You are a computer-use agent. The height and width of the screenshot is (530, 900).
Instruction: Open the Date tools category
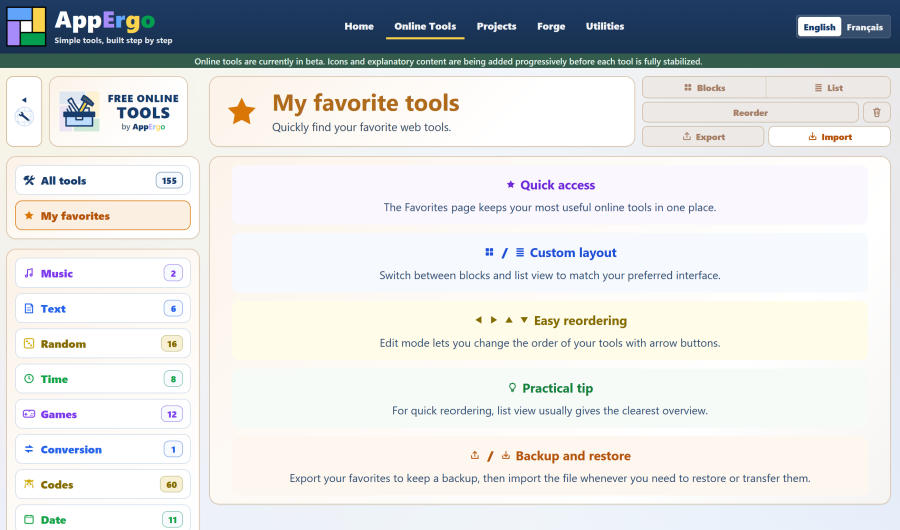coord(103,519)
